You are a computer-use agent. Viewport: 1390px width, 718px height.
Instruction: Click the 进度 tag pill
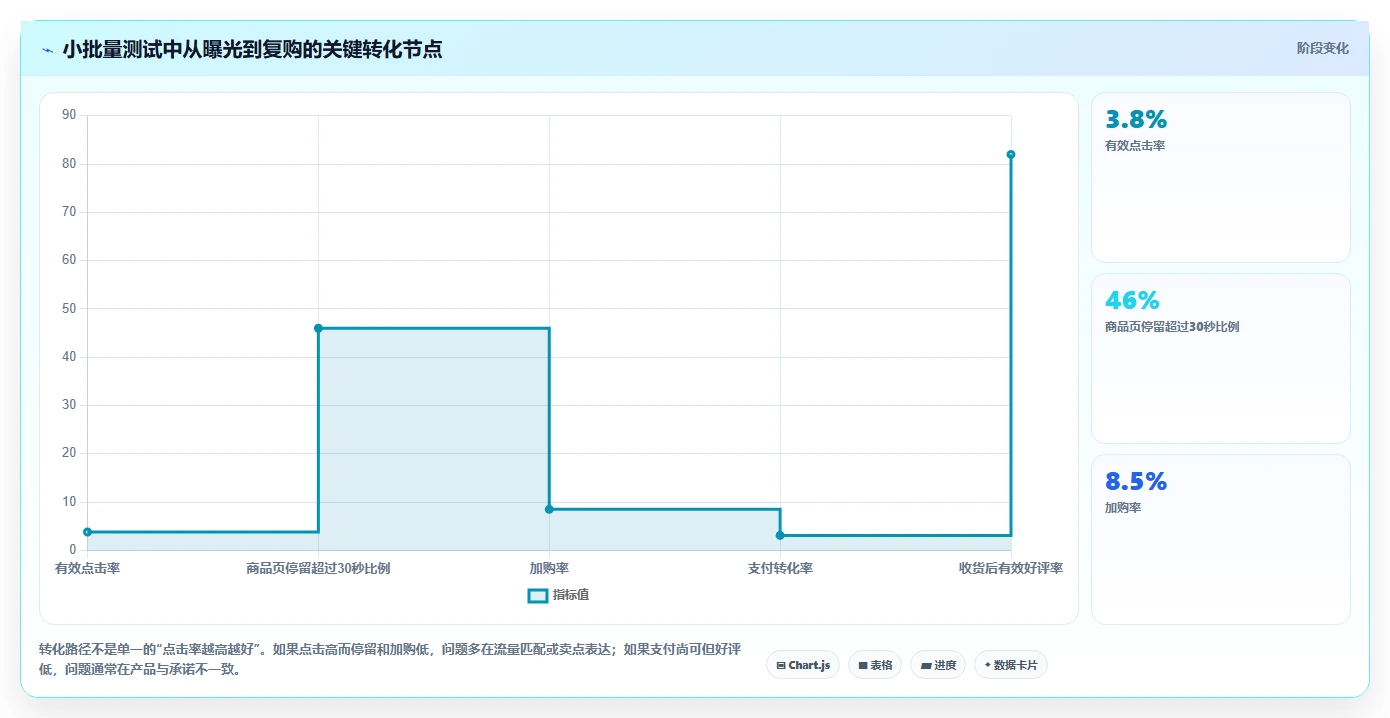(938, 665)
